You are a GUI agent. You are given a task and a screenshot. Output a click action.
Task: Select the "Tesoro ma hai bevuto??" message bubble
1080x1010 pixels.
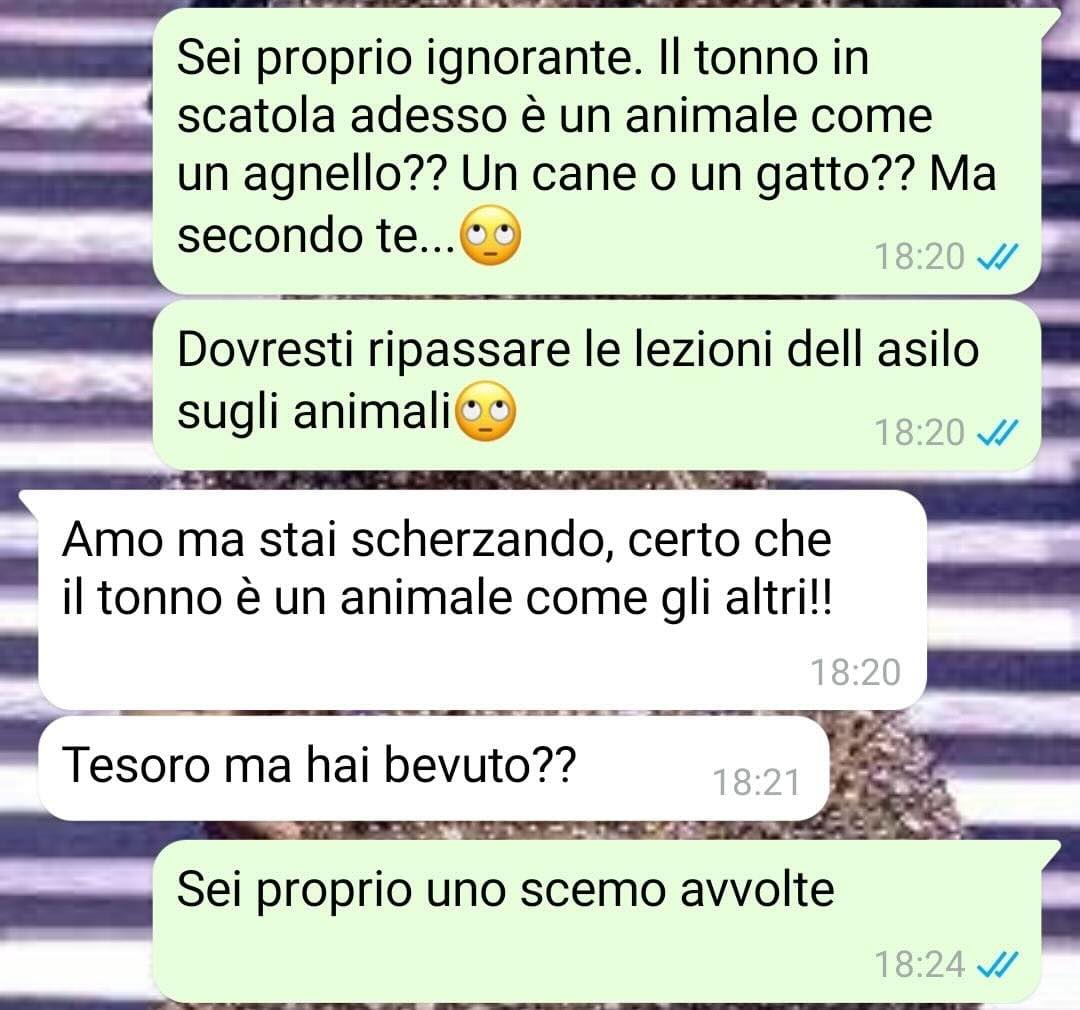[x=434, y=768]
